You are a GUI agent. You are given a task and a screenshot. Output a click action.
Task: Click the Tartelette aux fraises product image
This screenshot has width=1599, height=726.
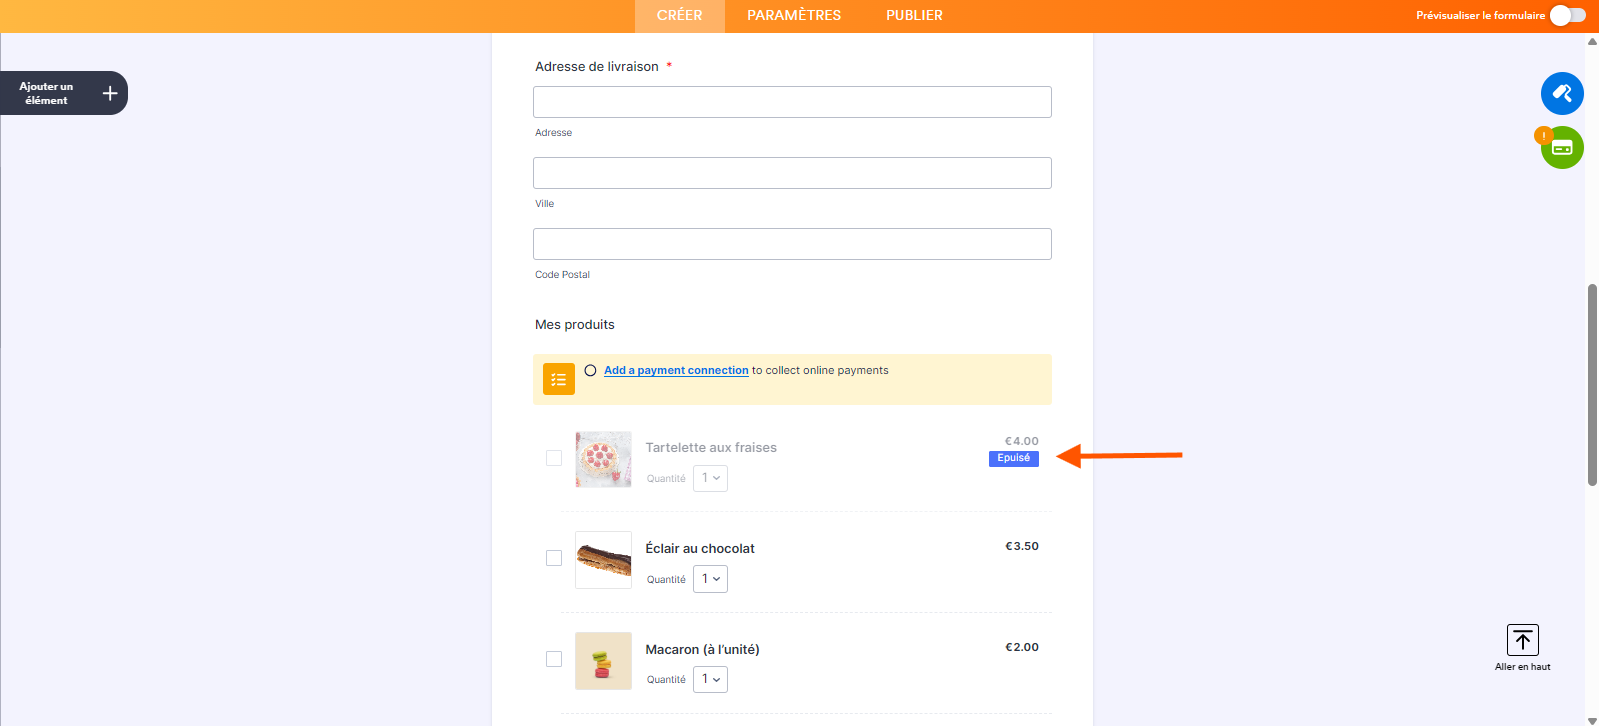pyautogui.click(x=603, y=459)
